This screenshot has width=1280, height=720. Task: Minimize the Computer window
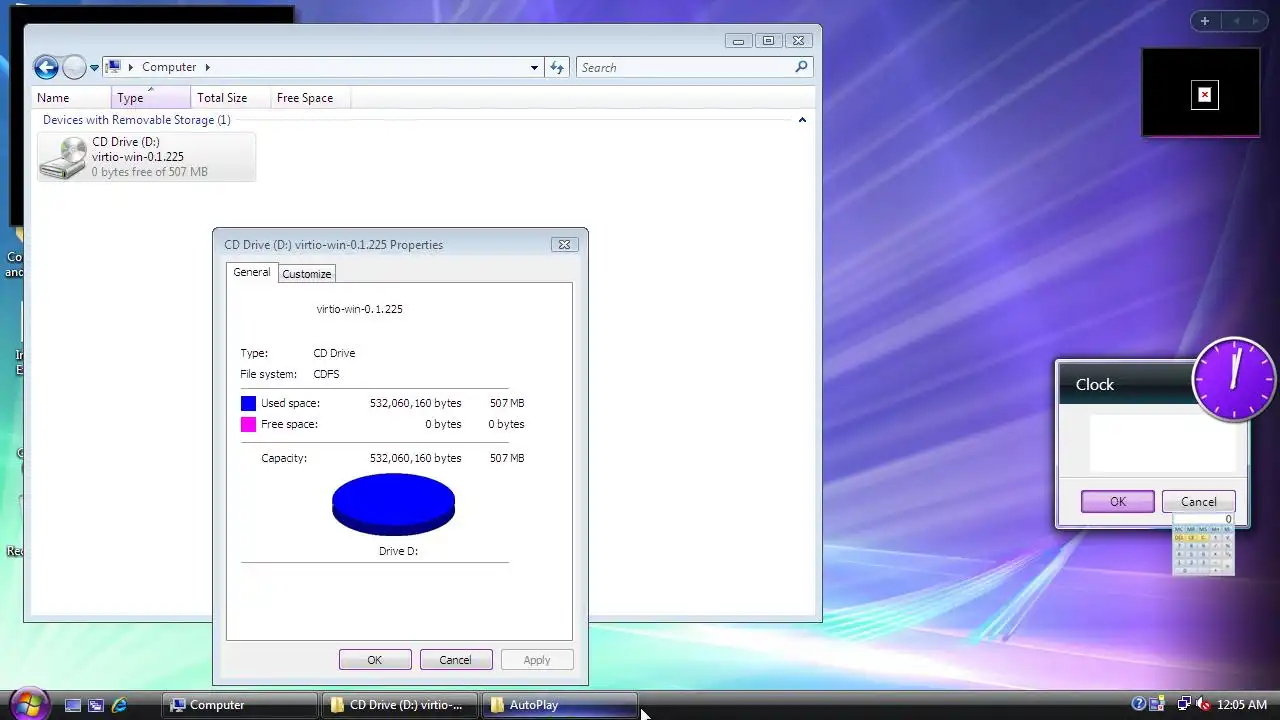(738, 41)
